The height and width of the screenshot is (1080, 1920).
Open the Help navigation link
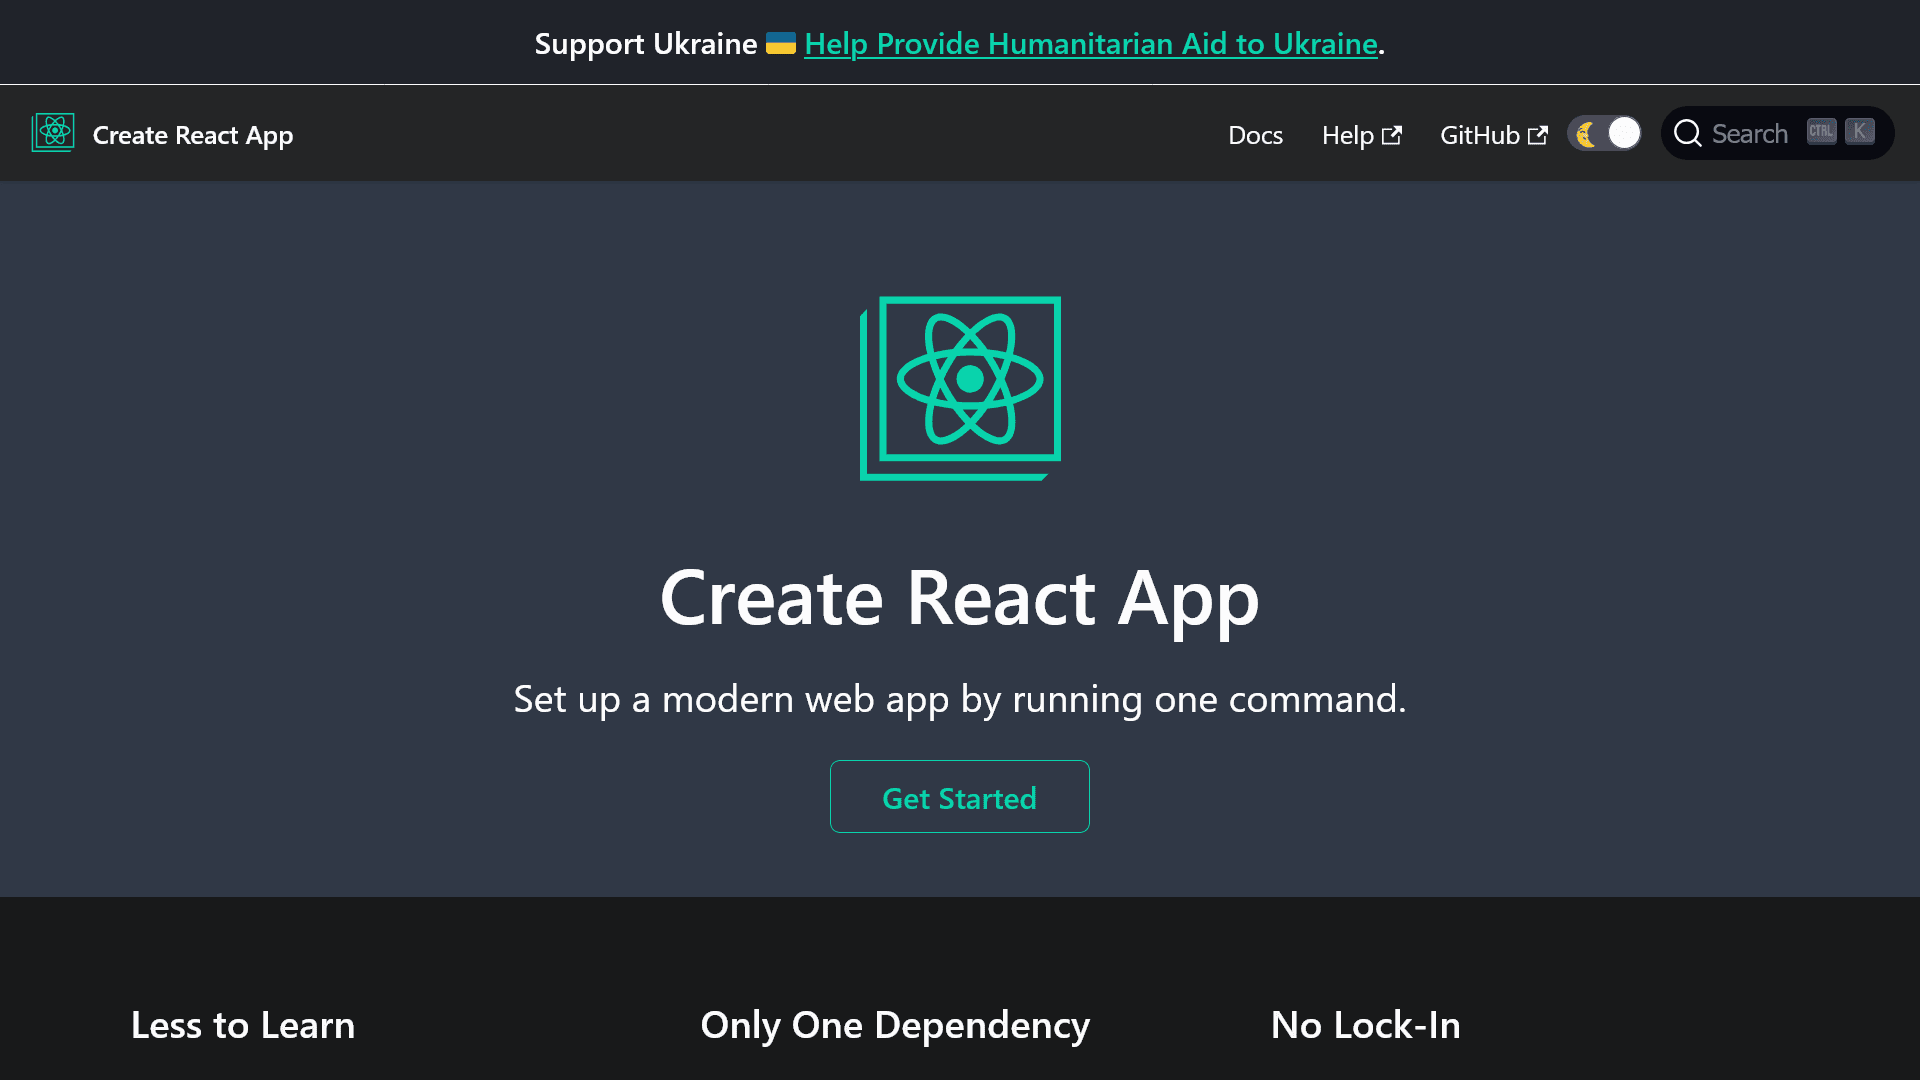click(1361, 135)
